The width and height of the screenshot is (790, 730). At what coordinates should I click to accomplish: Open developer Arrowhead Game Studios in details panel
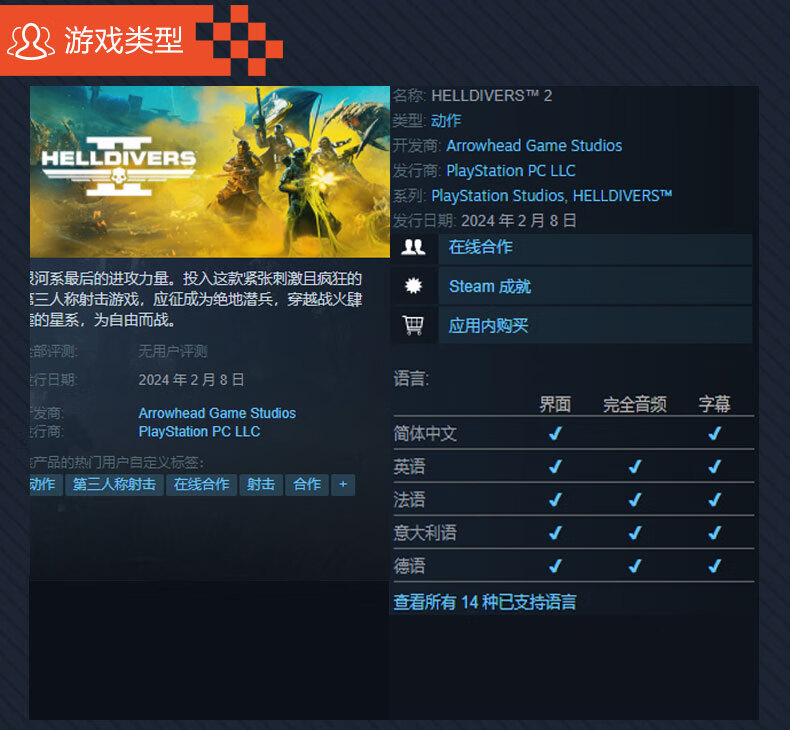point(534,146)
